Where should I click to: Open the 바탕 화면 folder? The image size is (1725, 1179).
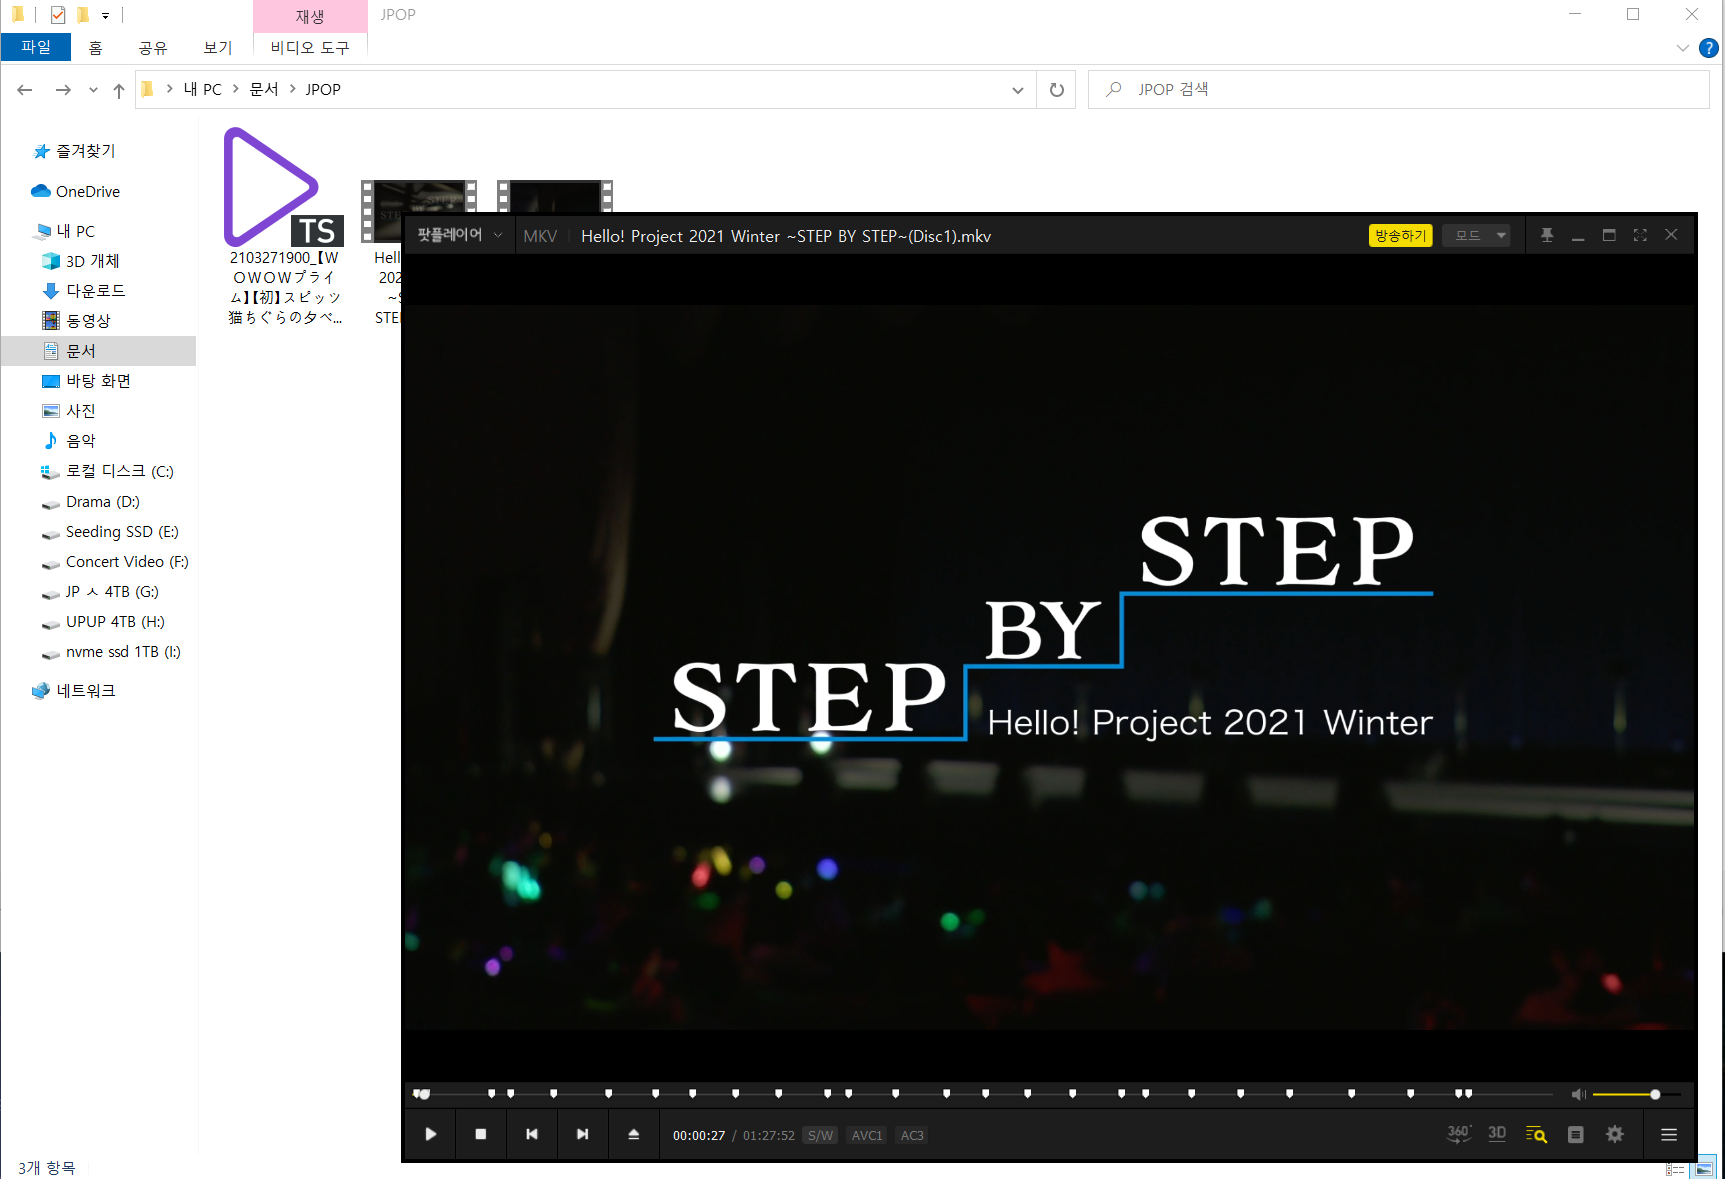(x=98, y=381)
